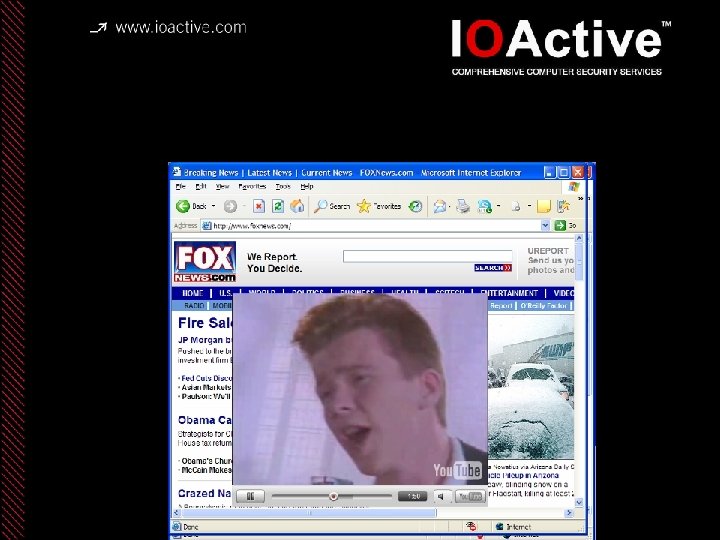Click the horizontal scrollbar left arrow
Viewport: 720px width, 540px height.
click(177, 513)
